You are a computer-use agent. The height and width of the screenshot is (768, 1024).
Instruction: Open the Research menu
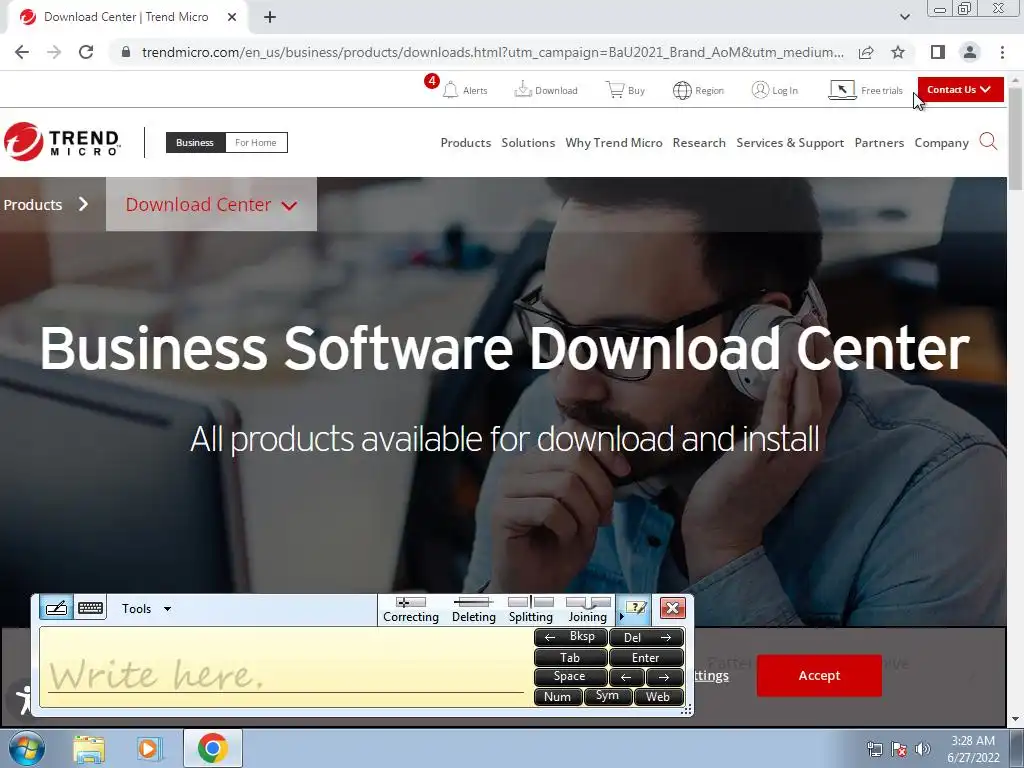[699, 142]
